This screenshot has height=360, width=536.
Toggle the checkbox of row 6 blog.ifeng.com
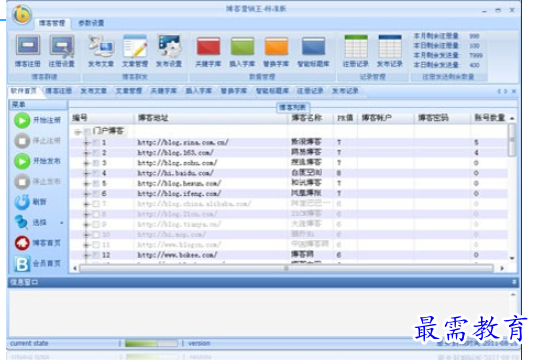(x=96, y=194)
